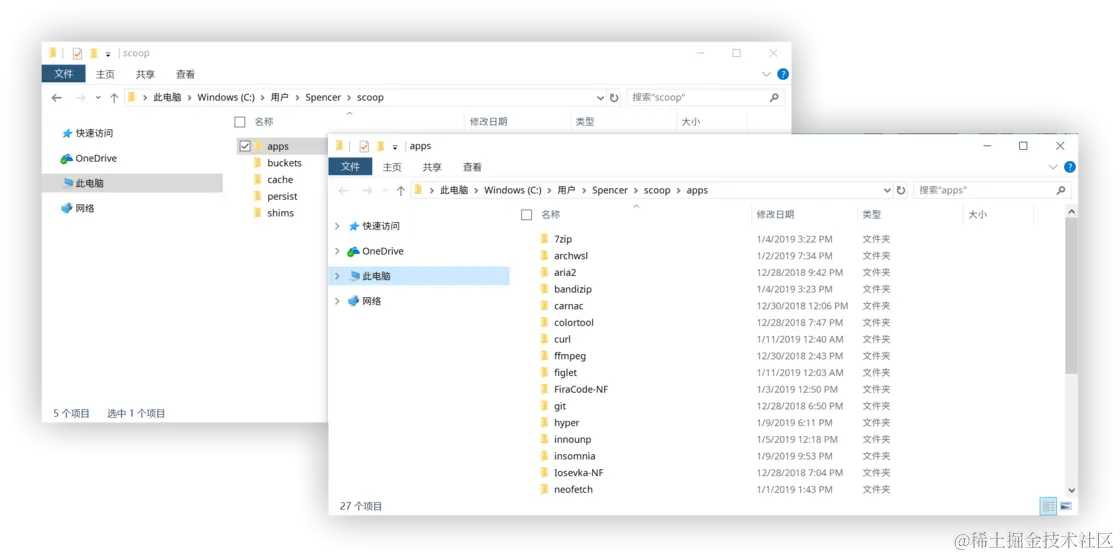Refresh the apps window address bar

pos(901,191)
